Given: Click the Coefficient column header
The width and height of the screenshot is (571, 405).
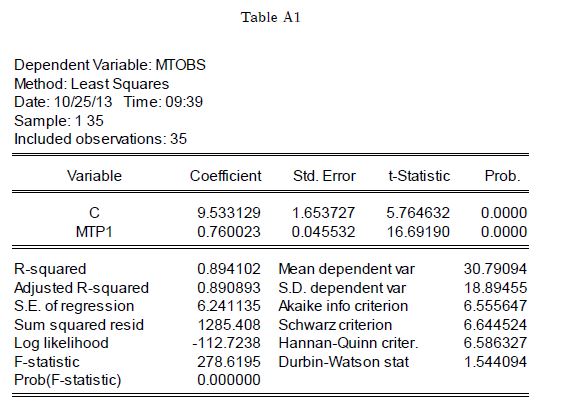Looking at the screenshot, I should click(x=225, y=176).
